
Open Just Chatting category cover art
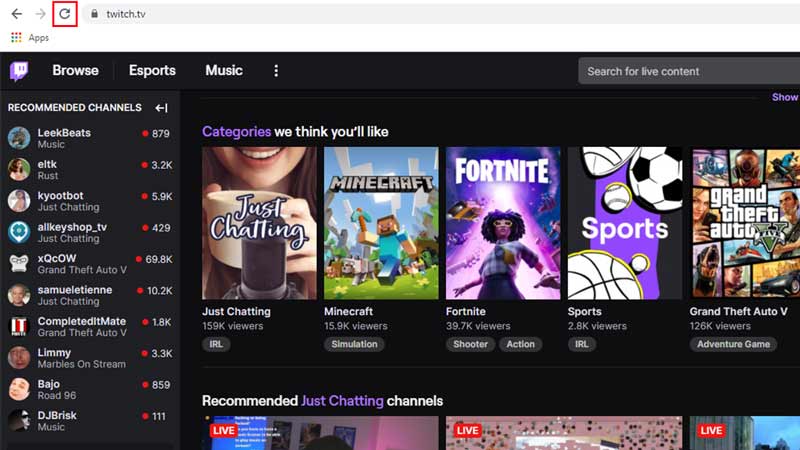259,223
